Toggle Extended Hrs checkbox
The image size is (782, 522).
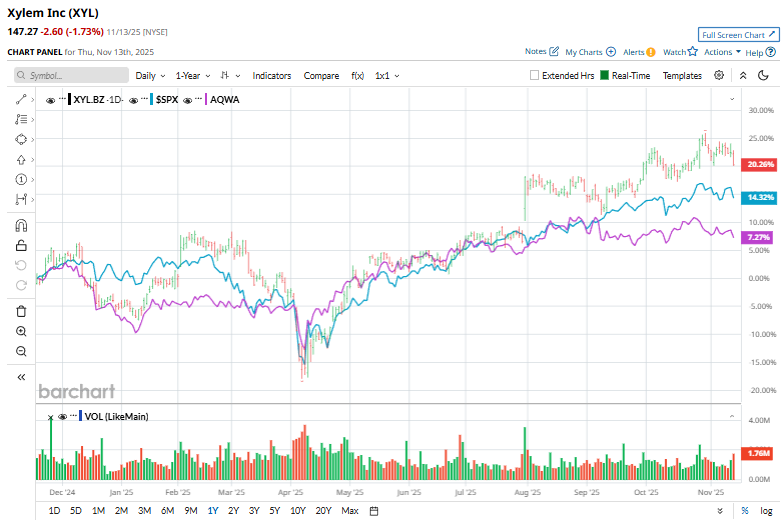pyautogui.click(x=534, y=75)
